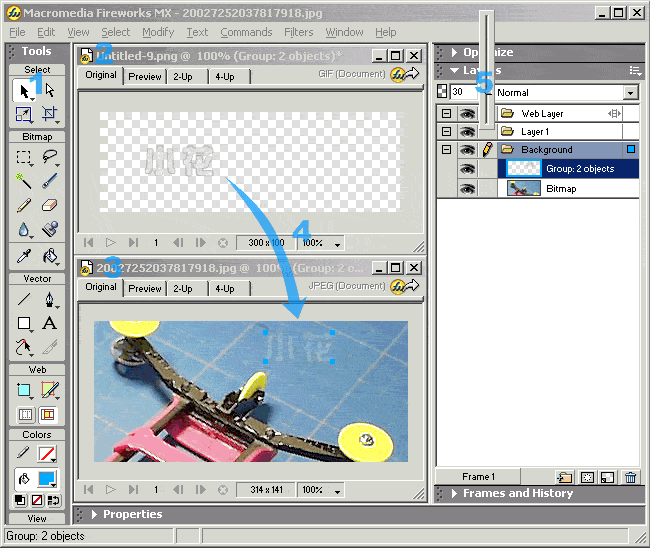Screen dimensions: 650x548
Task: Select the Pen tool
Action: [50, 299]
